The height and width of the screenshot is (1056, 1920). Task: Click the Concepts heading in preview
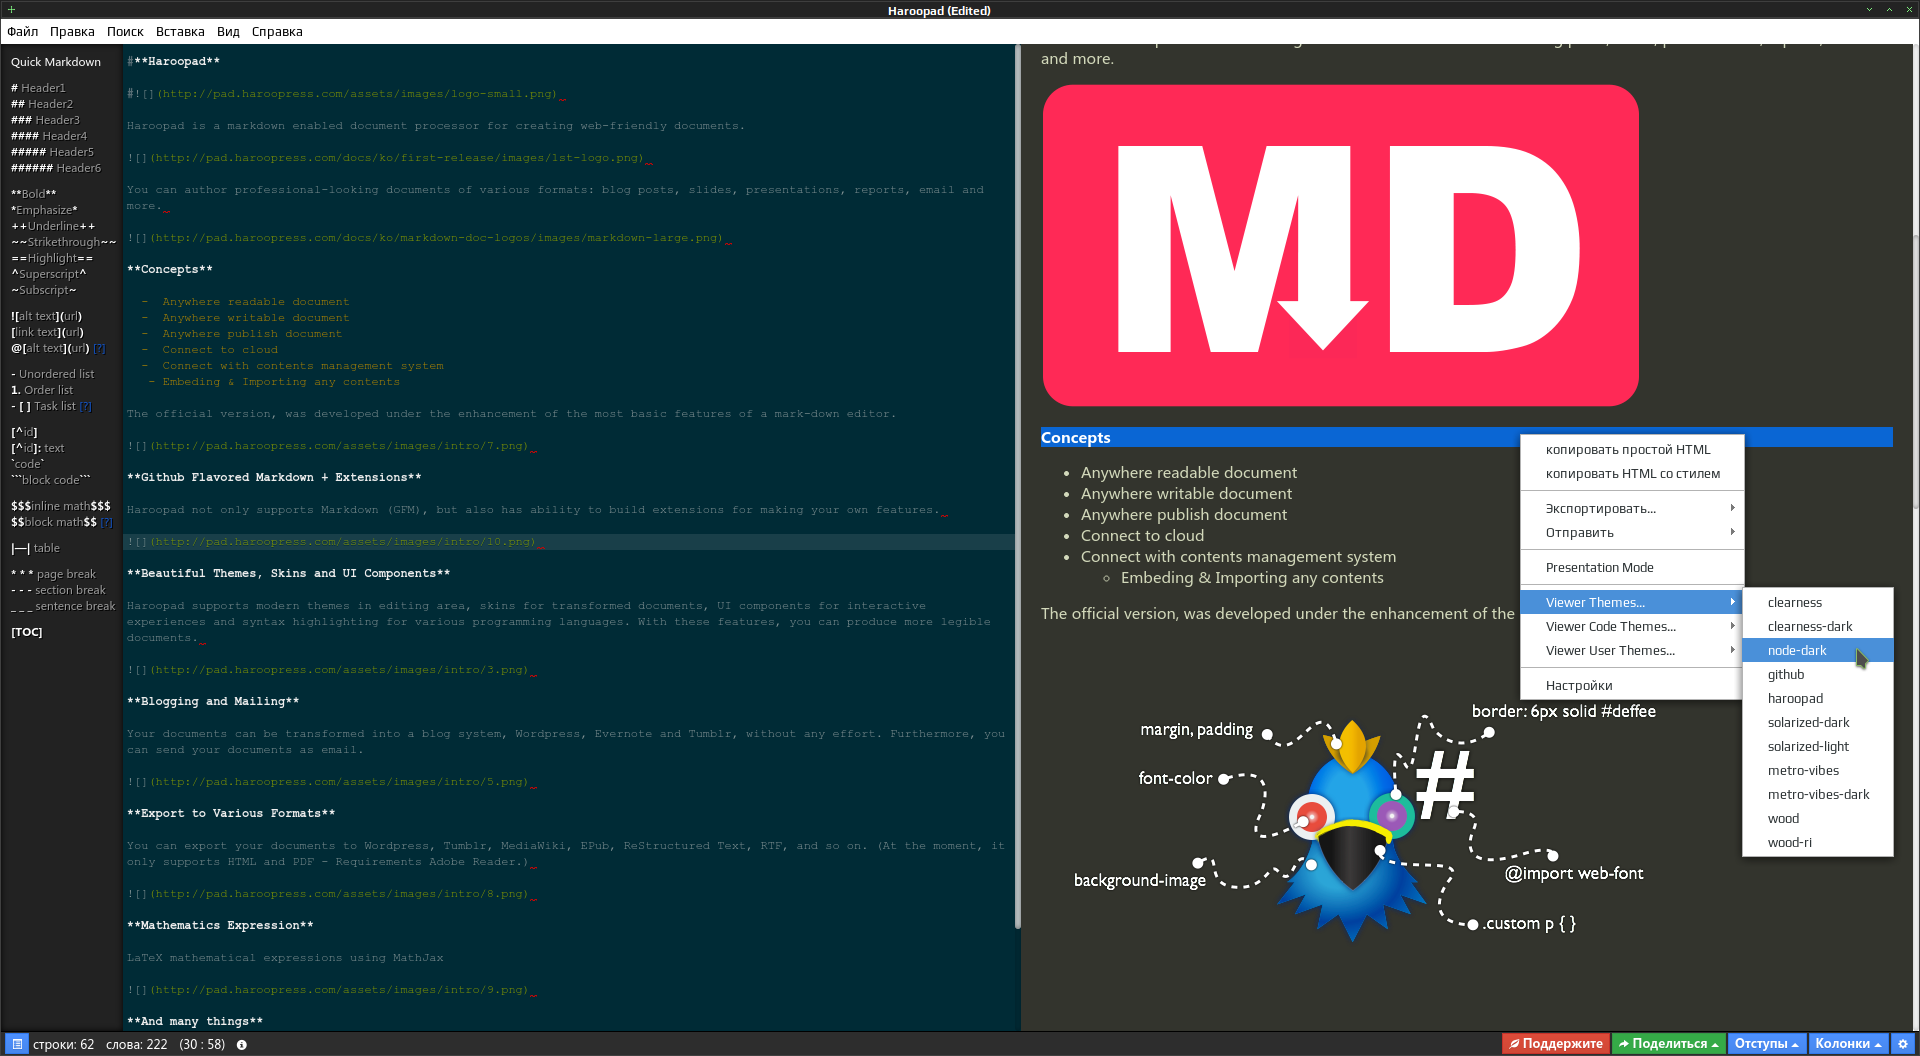point(1076,438)
